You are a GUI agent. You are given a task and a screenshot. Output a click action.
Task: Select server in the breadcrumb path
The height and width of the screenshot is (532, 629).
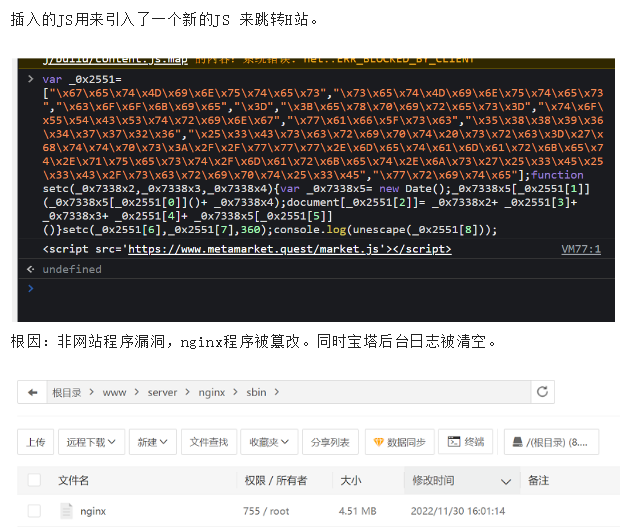(161, 392)
